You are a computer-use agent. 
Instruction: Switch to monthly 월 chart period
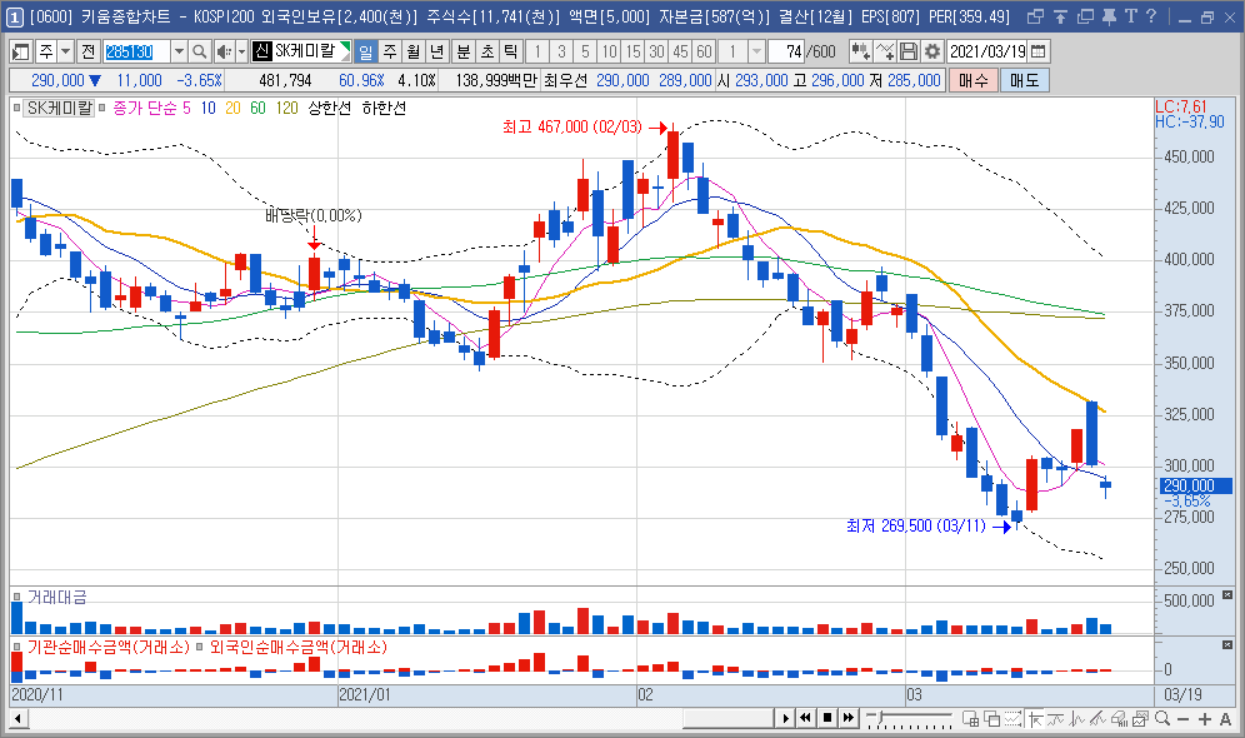click(412, 52)
